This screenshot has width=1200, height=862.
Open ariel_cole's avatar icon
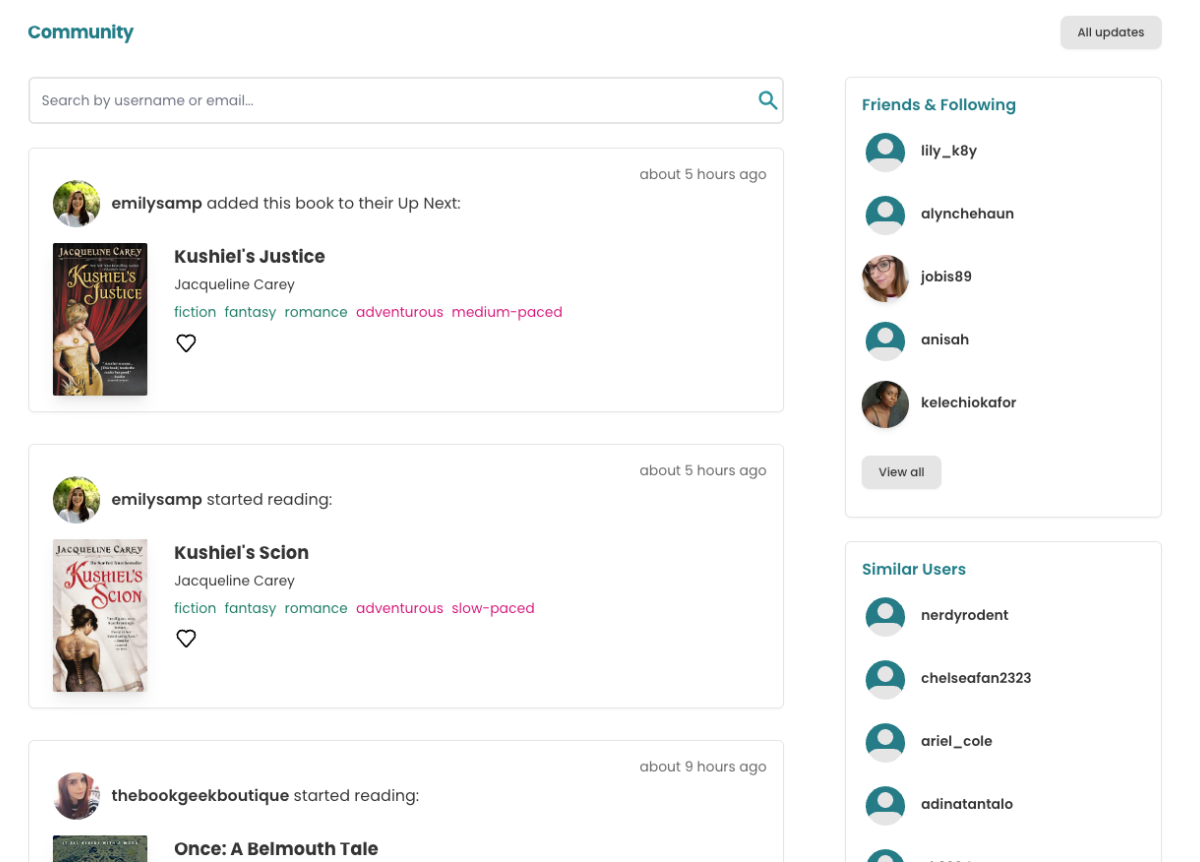[885, 742]
